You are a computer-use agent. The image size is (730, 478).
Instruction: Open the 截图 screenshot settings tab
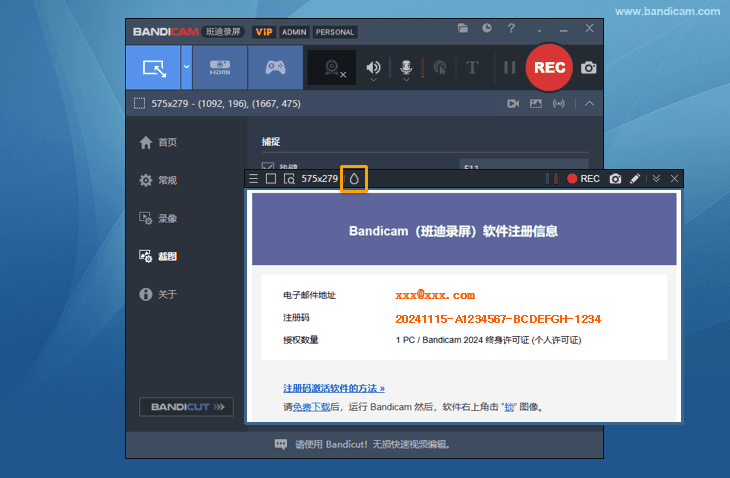pyautogui.click(x=158, y=256)
